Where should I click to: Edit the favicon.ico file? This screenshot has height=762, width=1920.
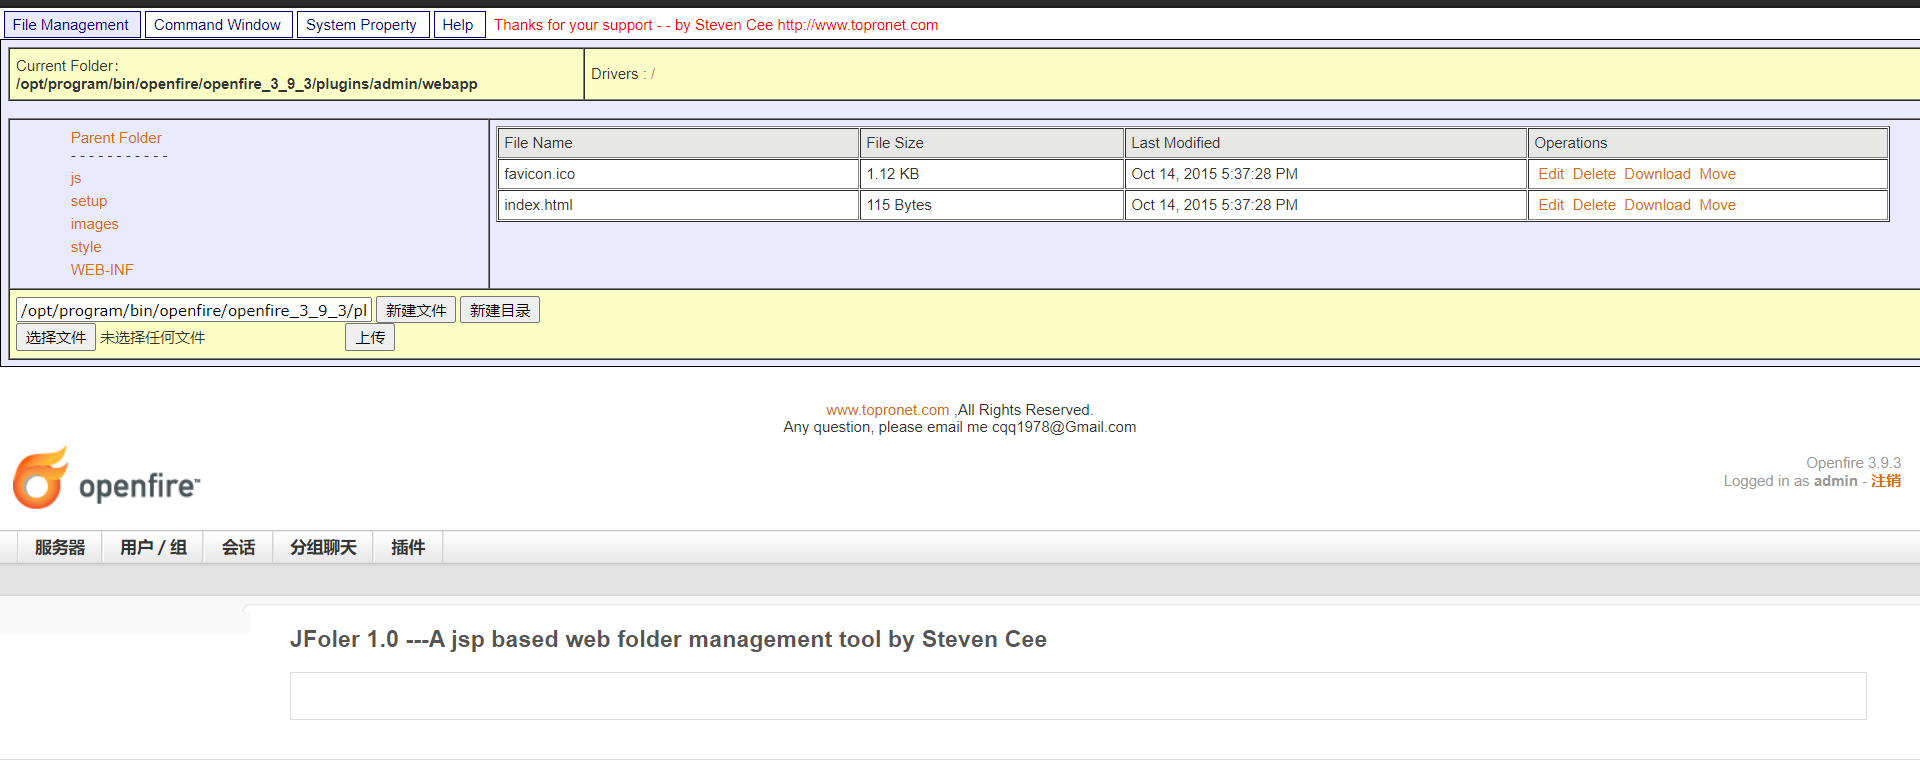(1551, 174)
